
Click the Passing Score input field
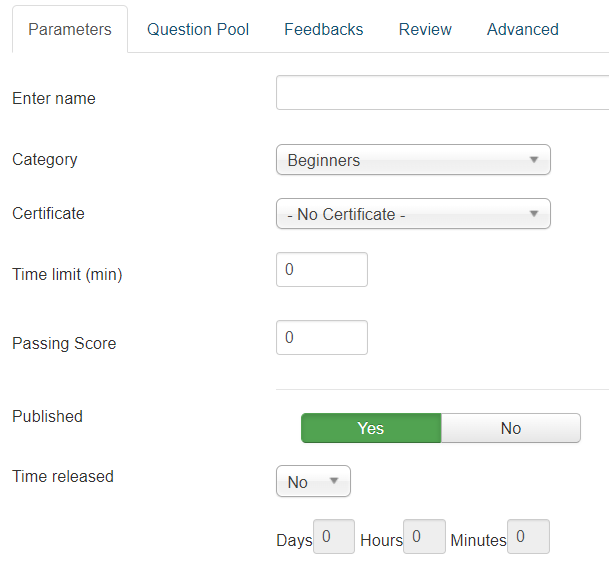(321, 338)
